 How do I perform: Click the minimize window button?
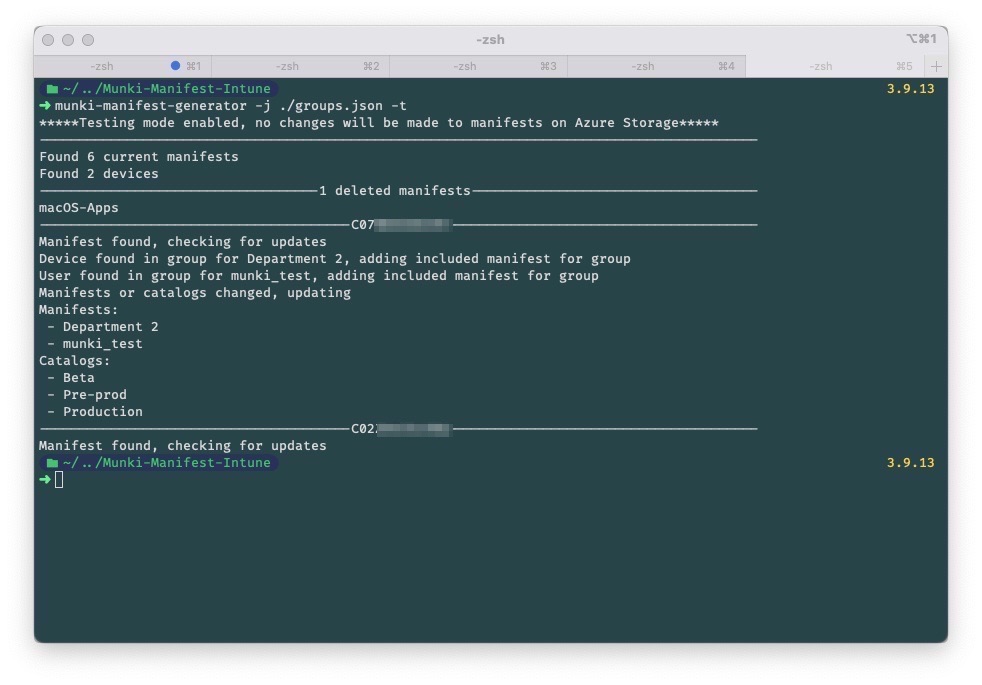pyautogui.click(x=68, y=40)
